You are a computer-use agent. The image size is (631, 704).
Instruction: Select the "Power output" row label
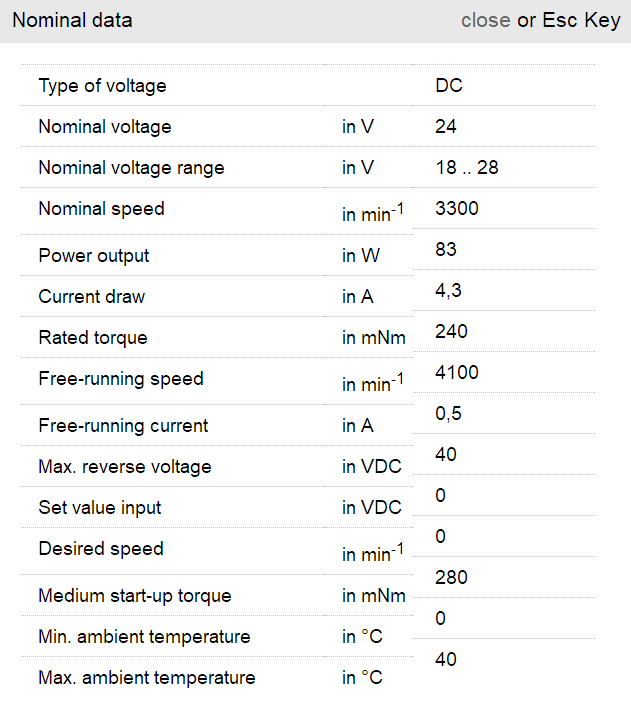point(94,256)
